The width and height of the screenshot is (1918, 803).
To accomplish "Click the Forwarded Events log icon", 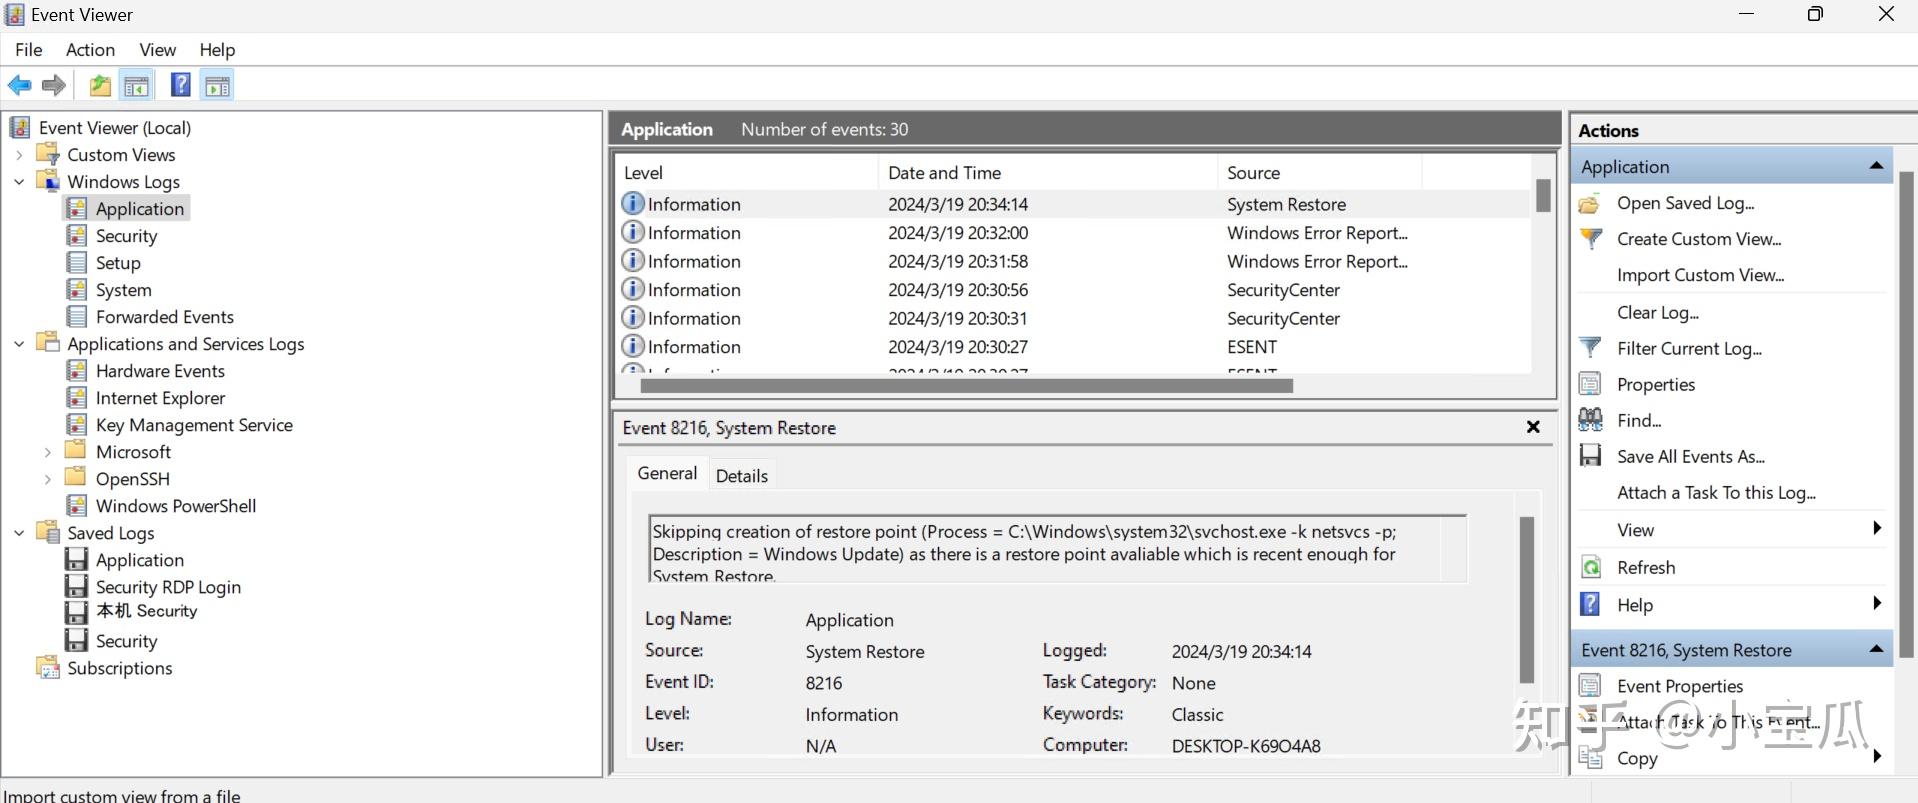I will 77,316.
